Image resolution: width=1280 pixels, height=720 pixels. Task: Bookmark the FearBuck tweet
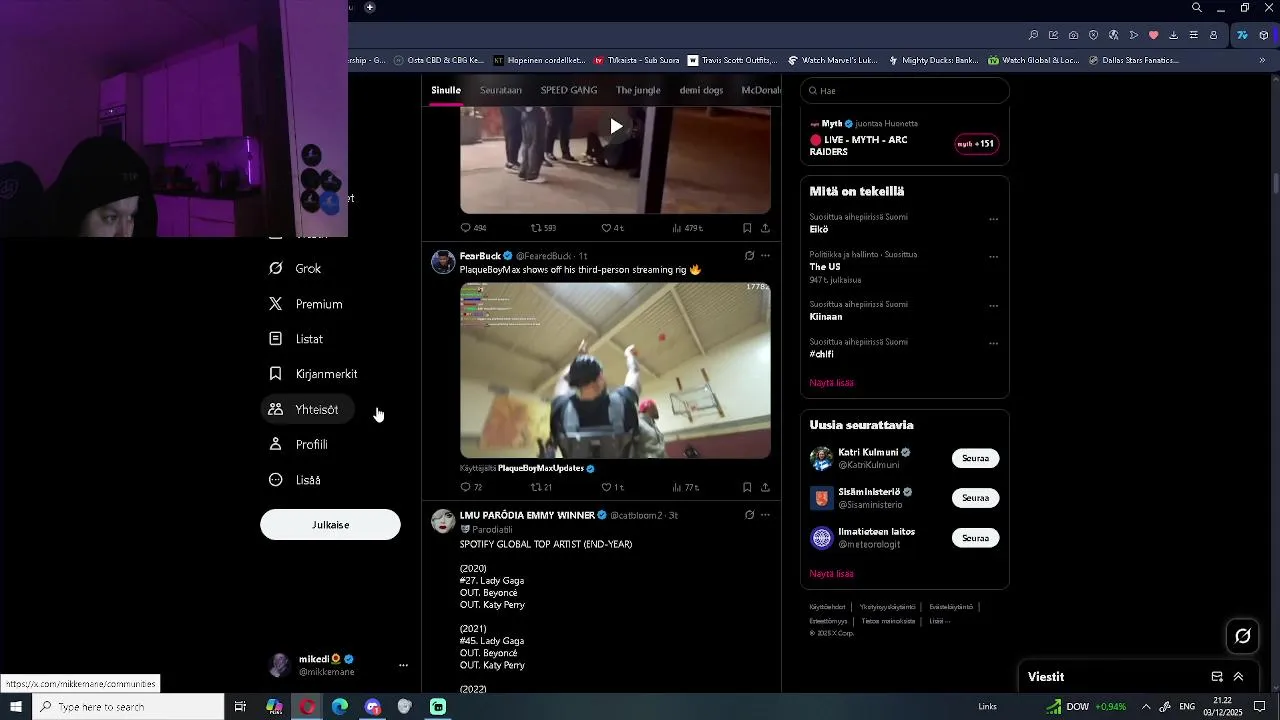tap(747, 487)
